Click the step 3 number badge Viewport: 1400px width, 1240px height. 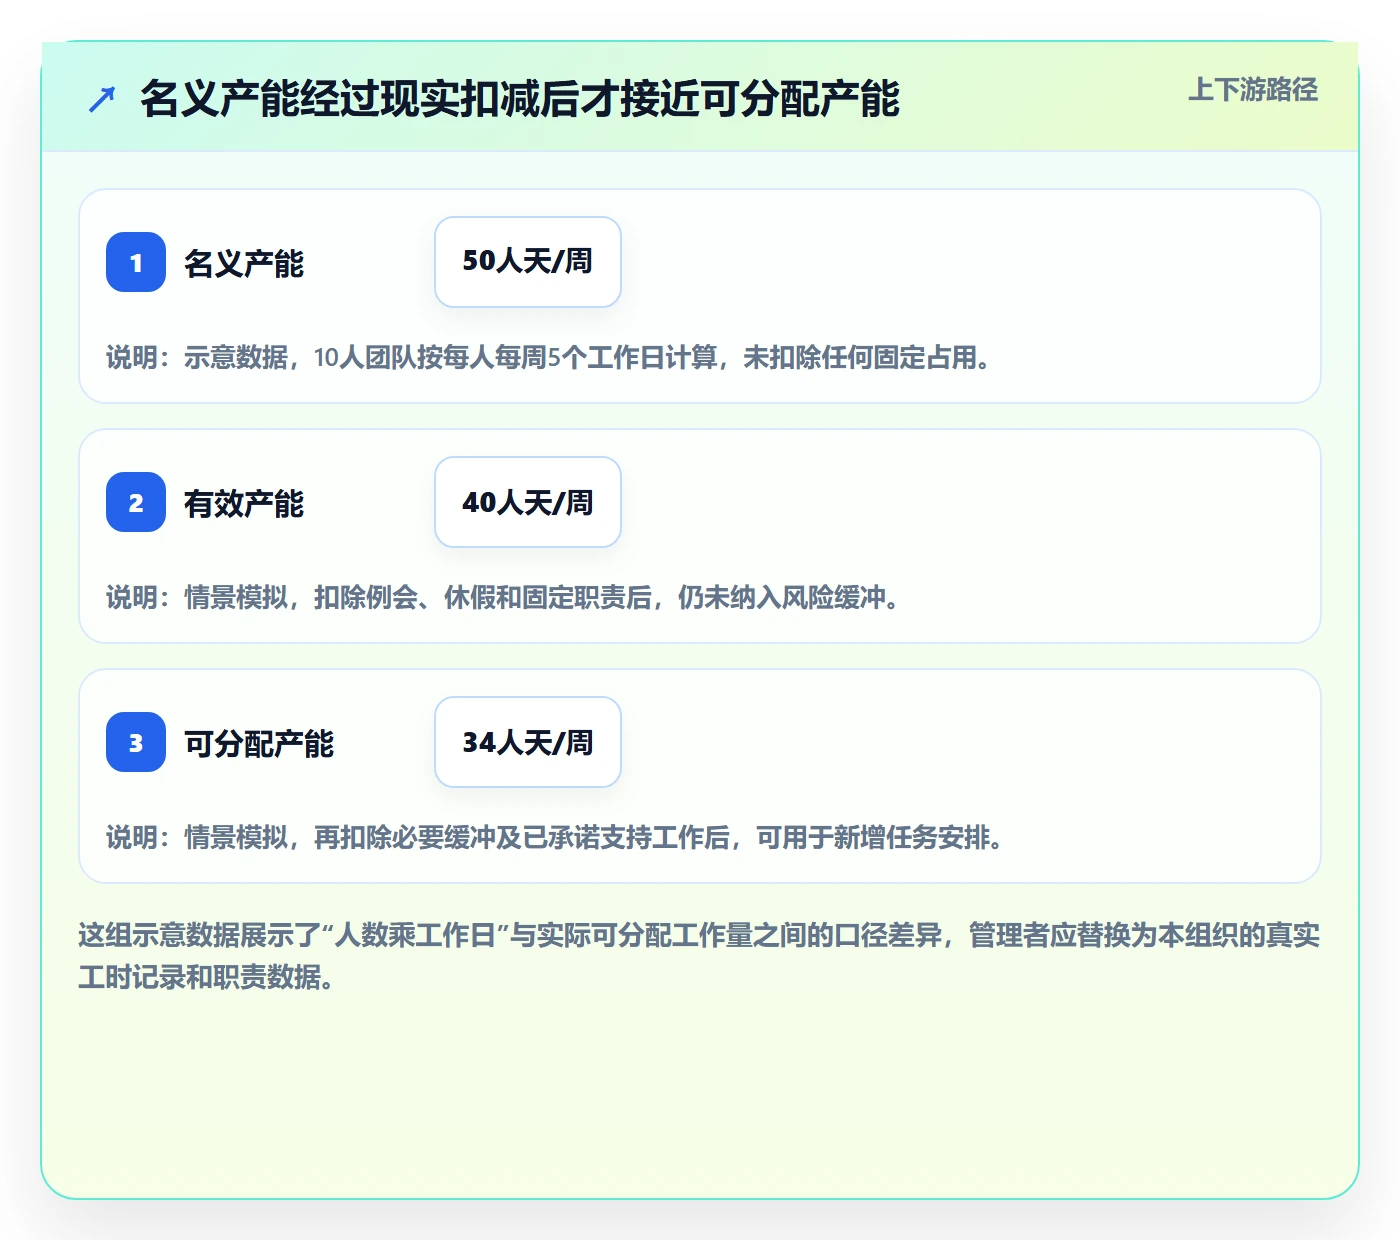tap(136, 742)
